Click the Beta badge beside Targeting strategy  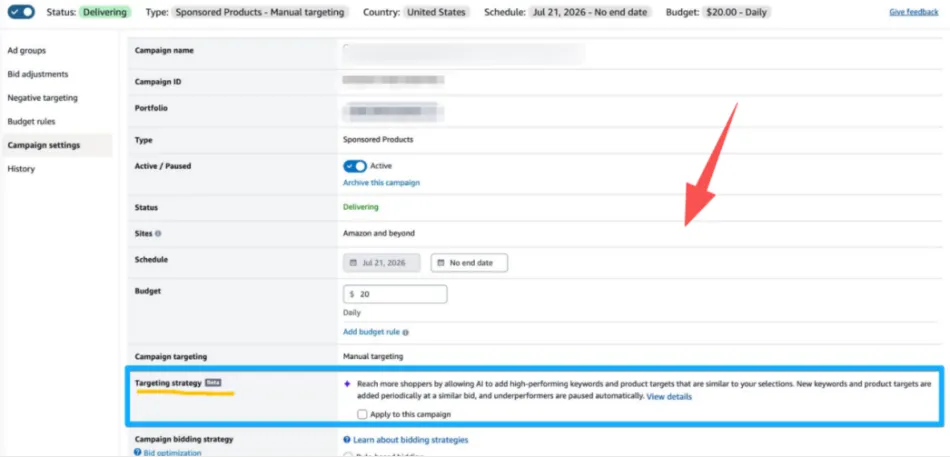pos(213,382)
